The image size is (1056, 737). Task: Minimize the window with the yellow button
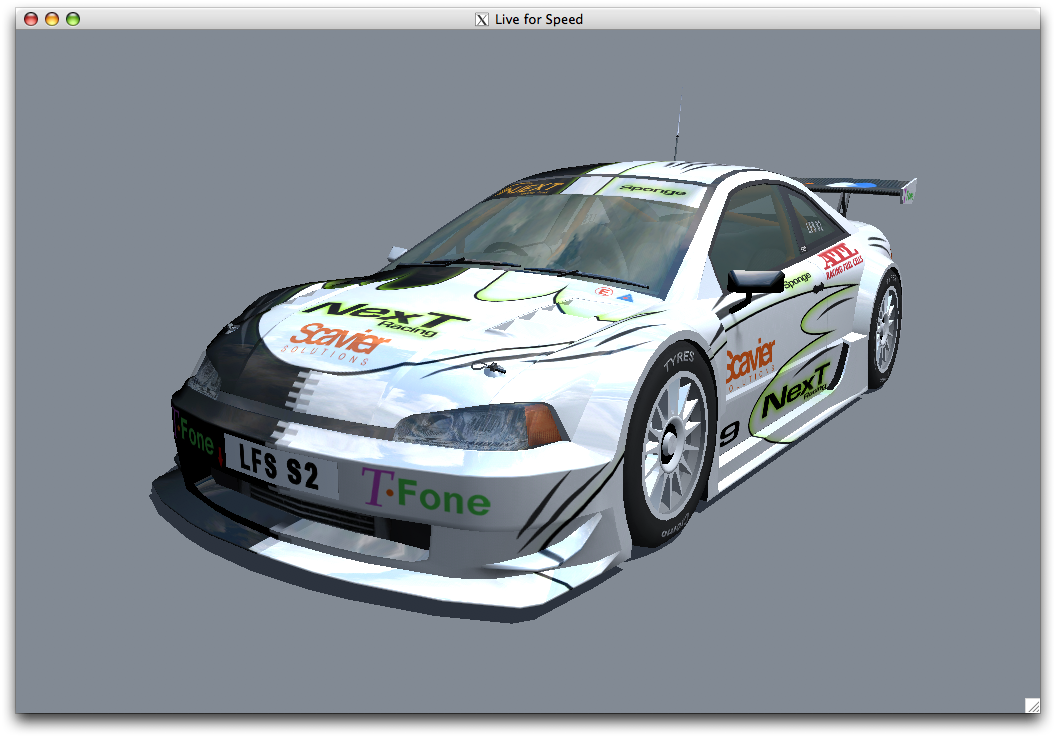coord(52,19)
